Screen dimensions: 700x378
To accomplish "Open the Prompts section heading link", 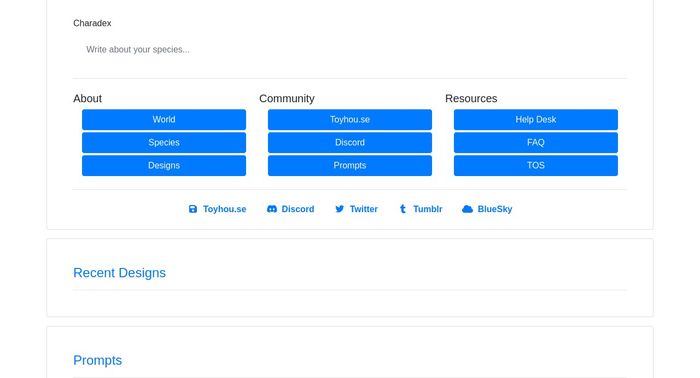I will point(97,360).
